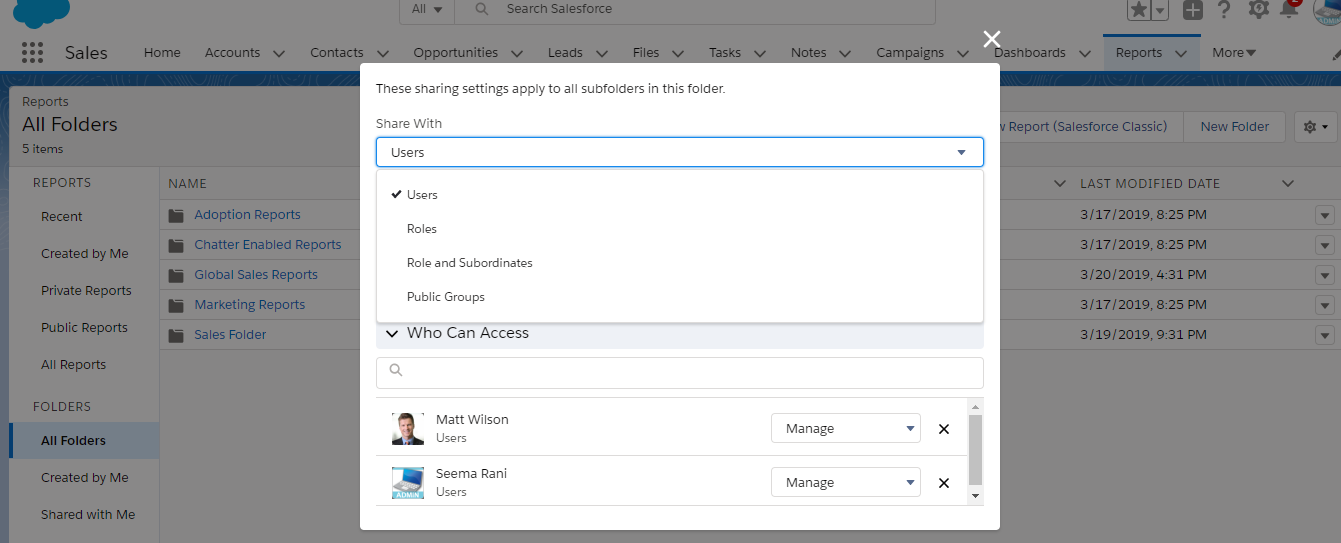
Task: Click the folder icon beside Chatter Enabled Reports
Action: 177,245
